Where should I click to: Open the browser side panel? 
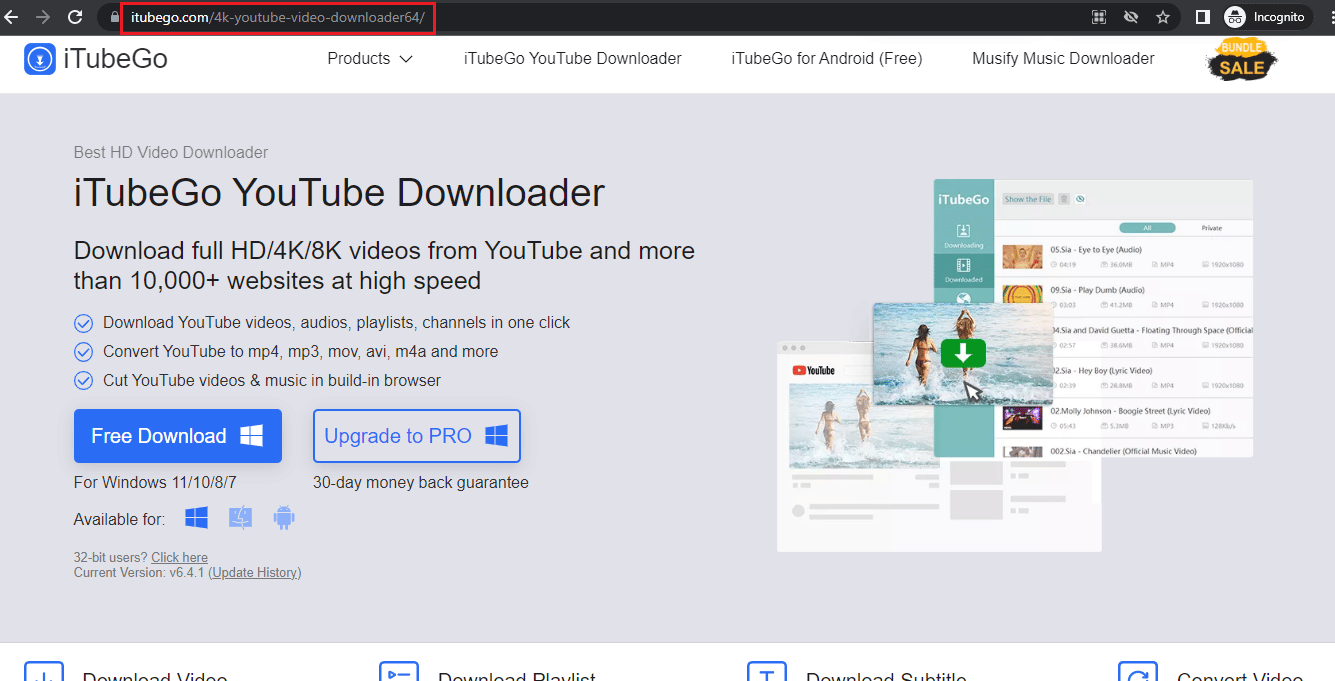[1203, 17]
